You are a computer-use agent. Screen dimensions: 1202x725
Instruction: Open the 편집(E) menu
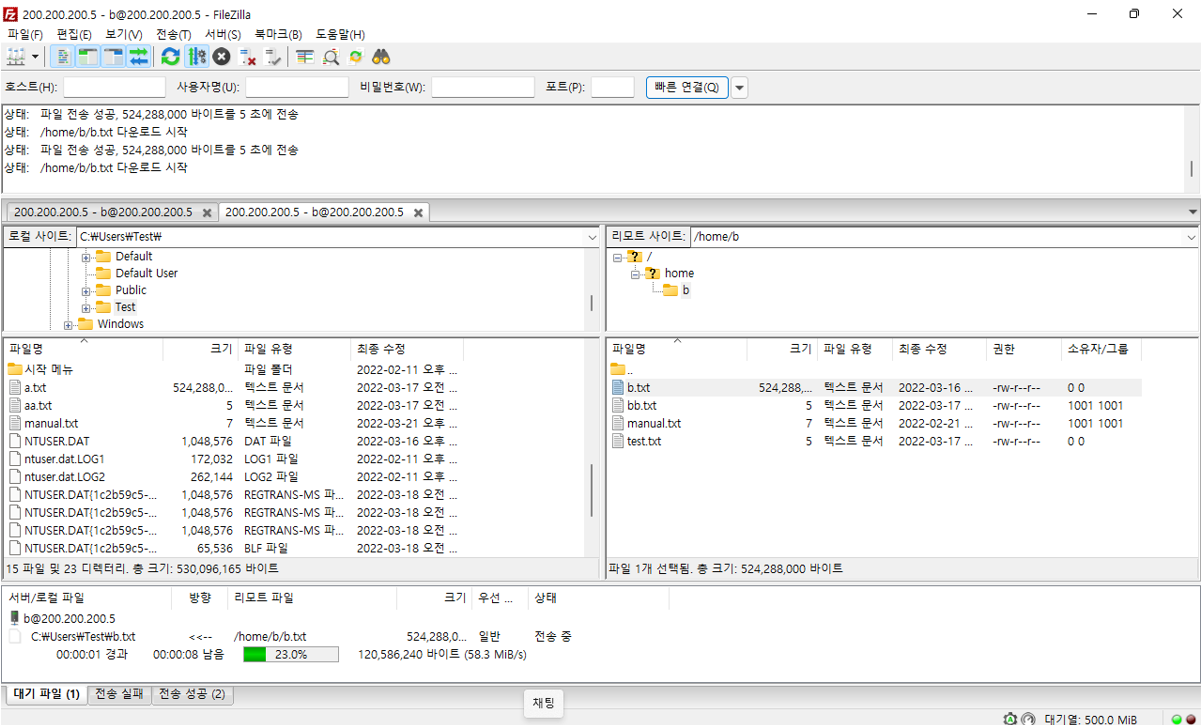coord(74,34)
